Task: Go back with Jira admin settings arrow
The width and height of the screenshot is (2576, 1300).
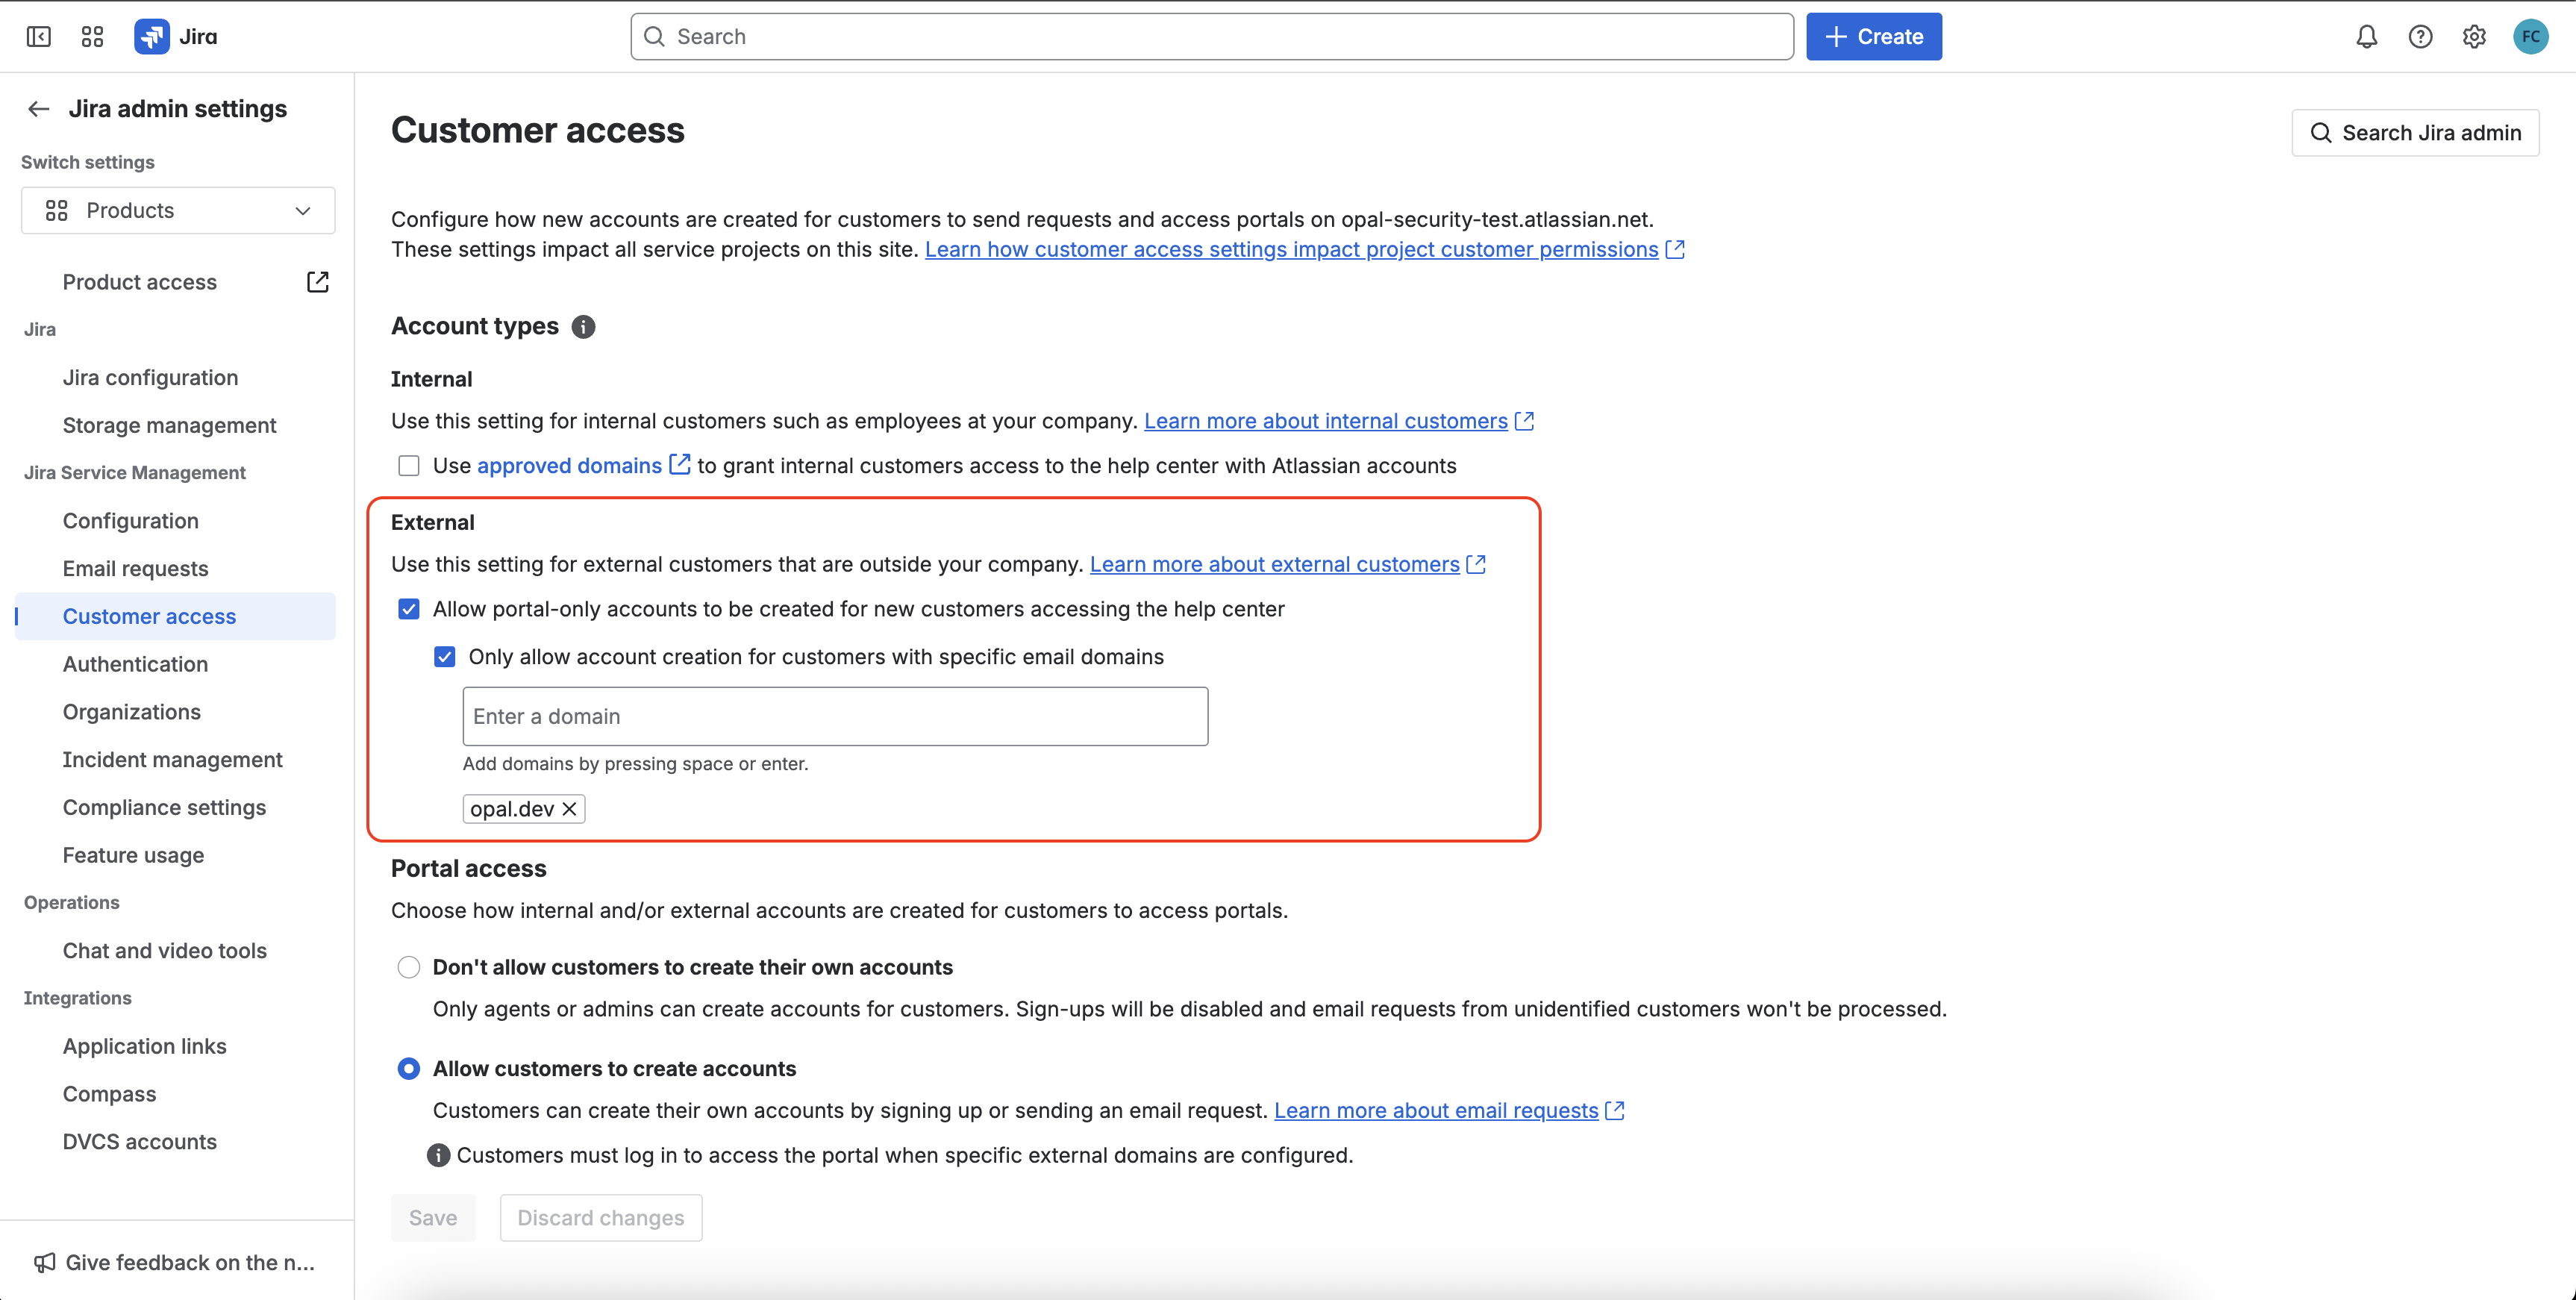Action: tap(39, 109)
